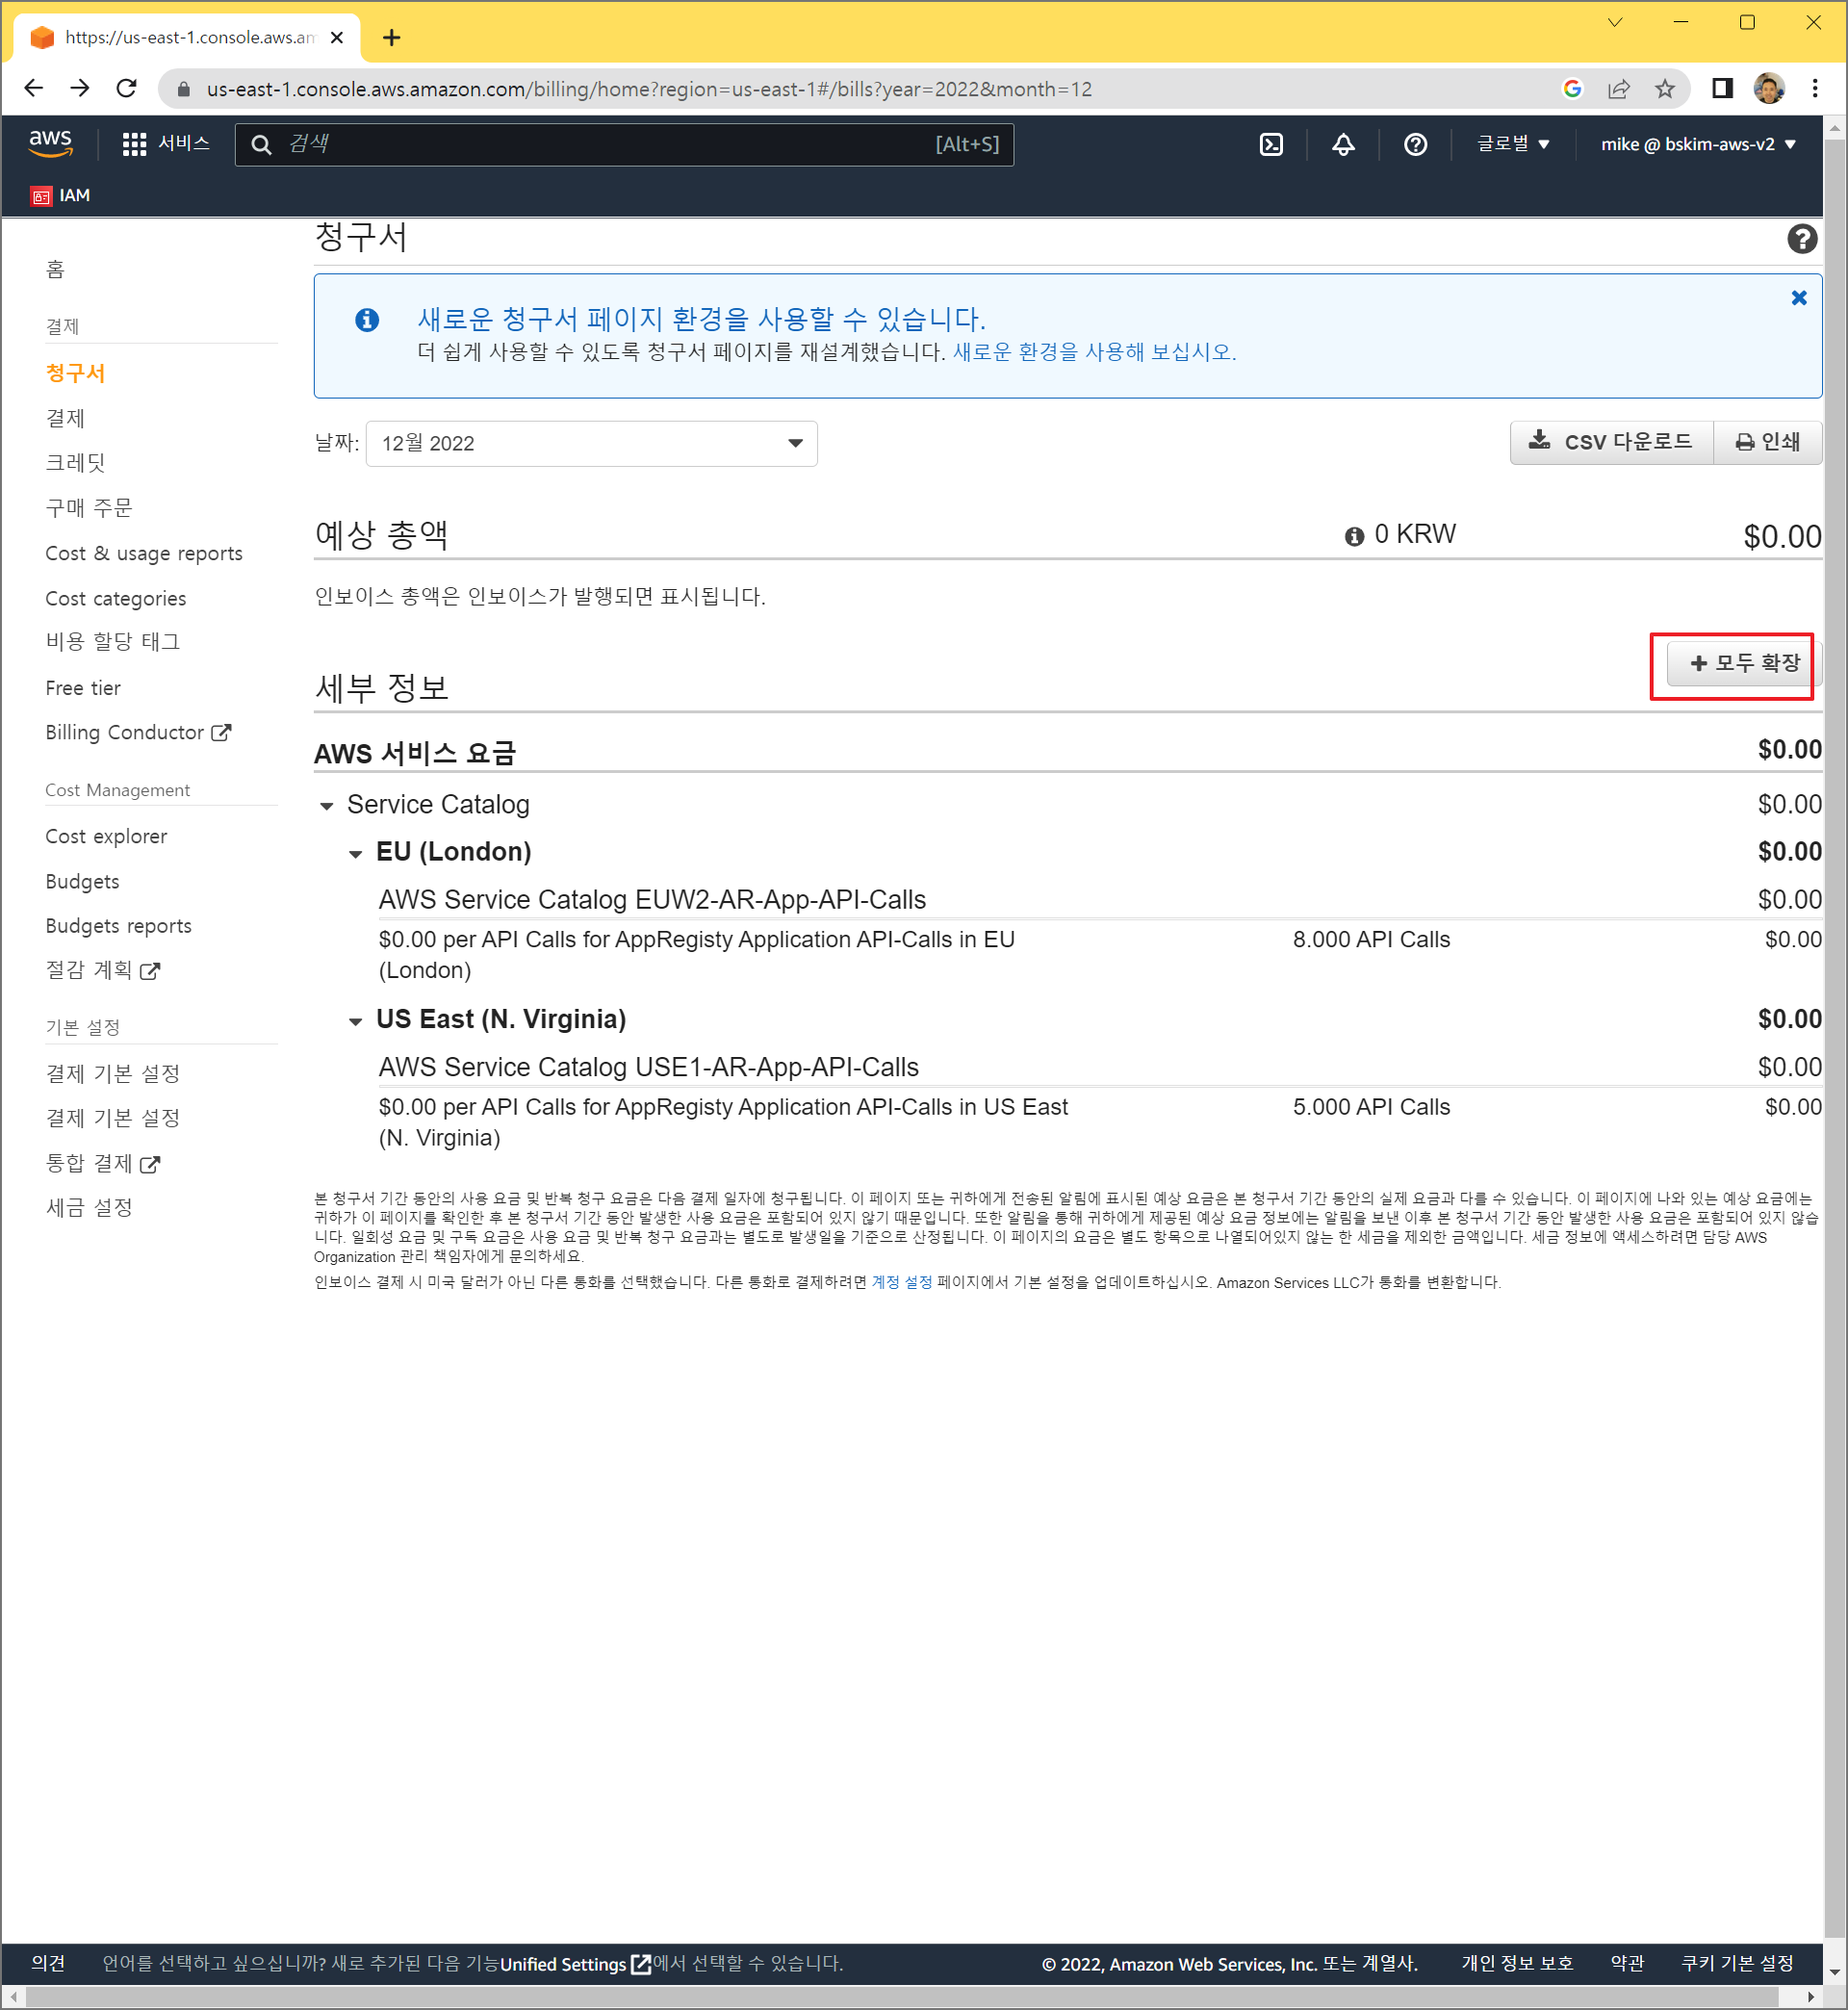Open 크레딧 in the sidebar
Screen dimensions: 1848x2010
[x=75, y=462]
